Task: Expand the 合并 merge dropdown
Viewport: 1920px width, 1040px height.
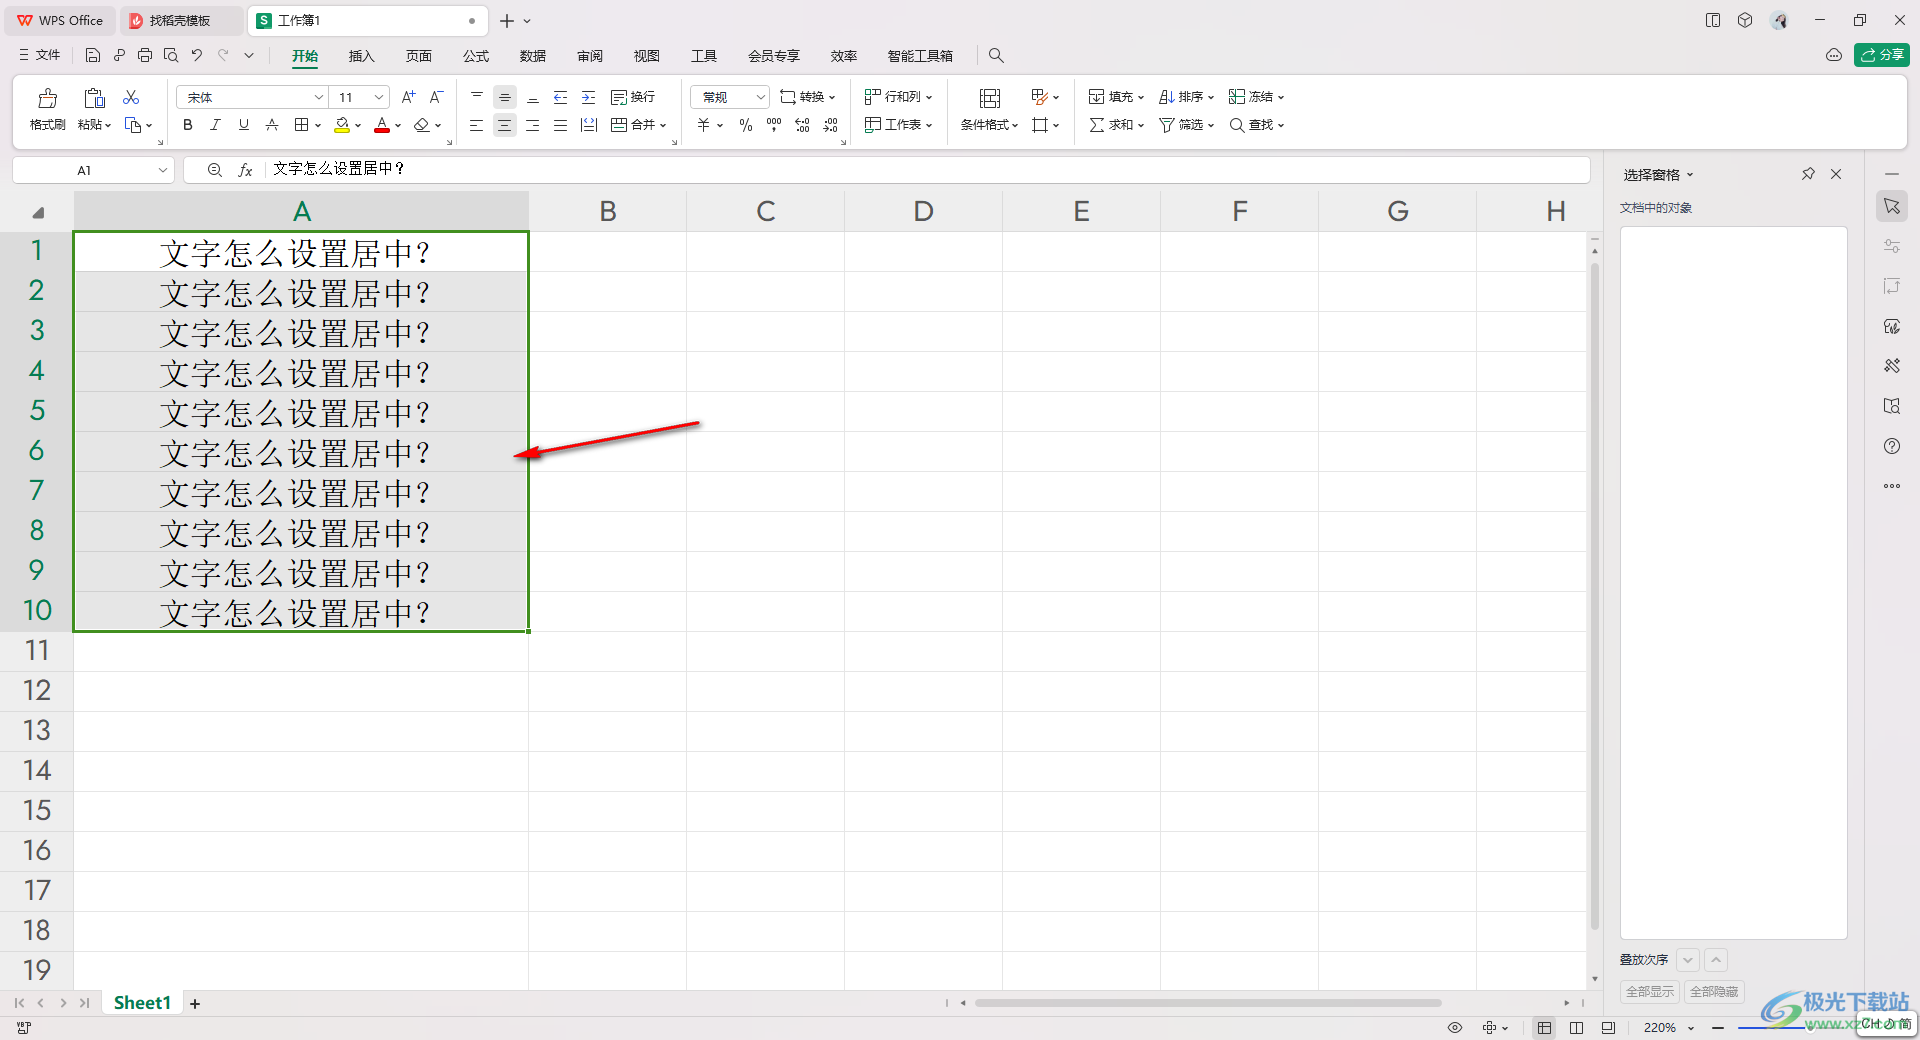Action: 662,126
